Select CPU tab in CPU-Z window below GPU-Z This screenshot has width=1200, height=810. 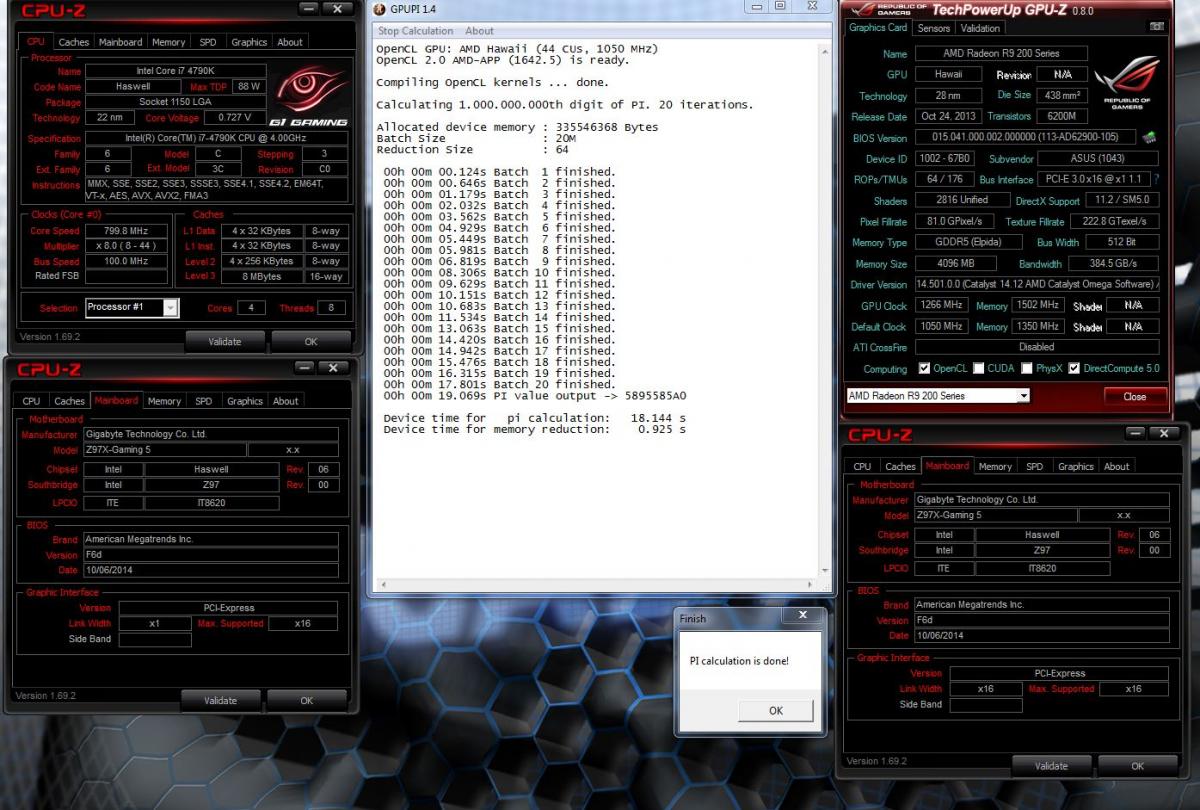point(862,466)
